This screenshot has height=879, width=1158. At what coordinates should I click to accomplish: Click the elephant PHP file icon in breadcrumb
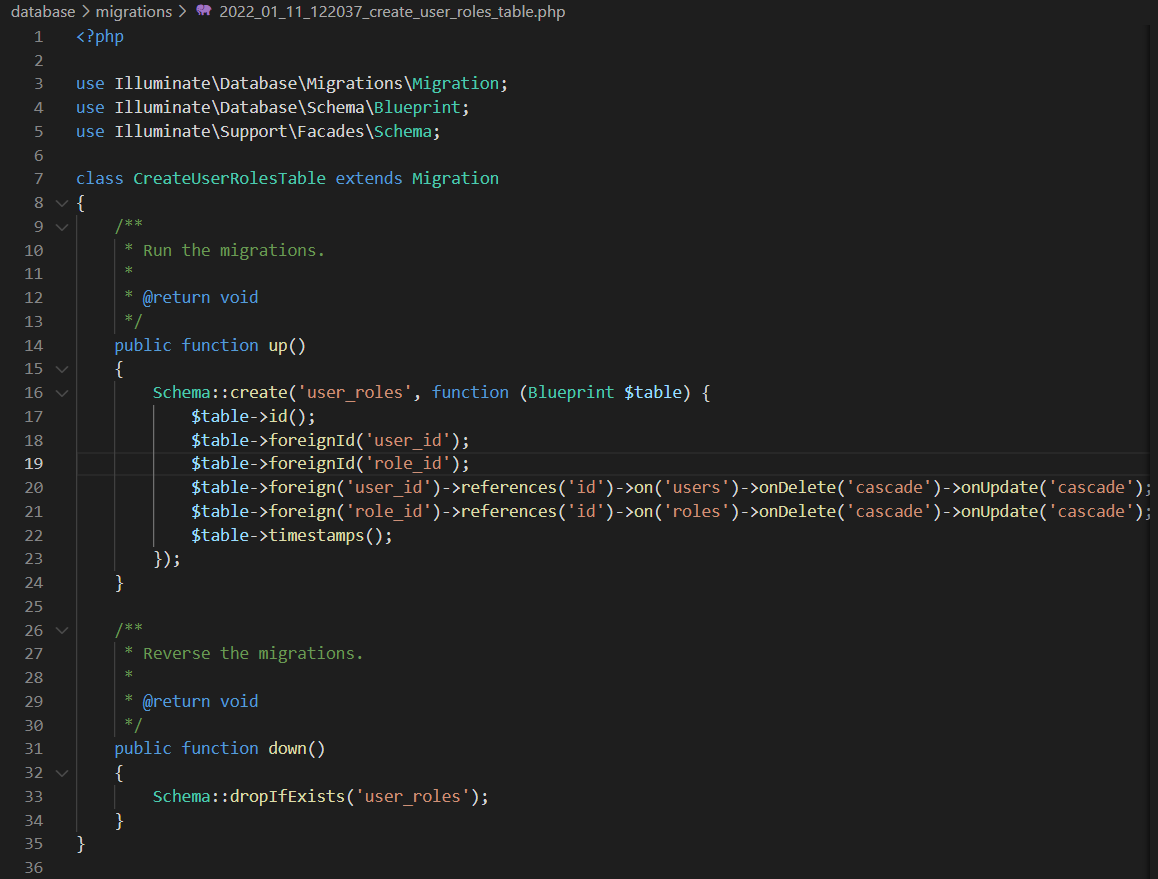tap(204, 11)
